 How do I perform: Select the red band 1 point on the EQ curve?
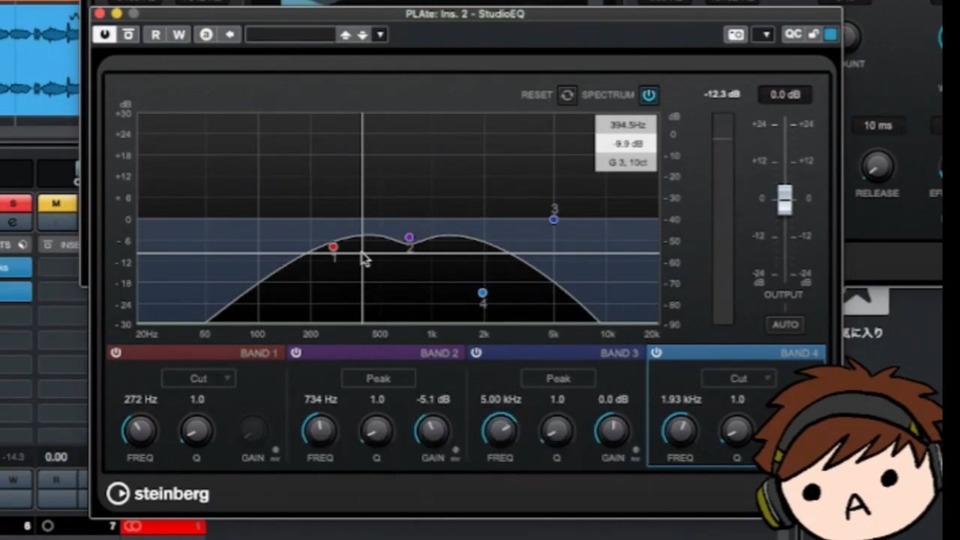tap(333, 247)
